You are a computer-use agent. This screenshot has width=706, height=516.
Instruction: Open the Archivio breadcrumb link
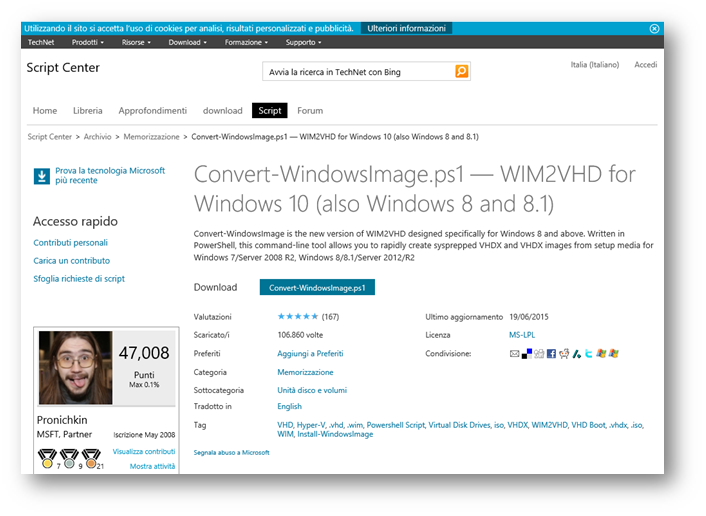[97, 137]
